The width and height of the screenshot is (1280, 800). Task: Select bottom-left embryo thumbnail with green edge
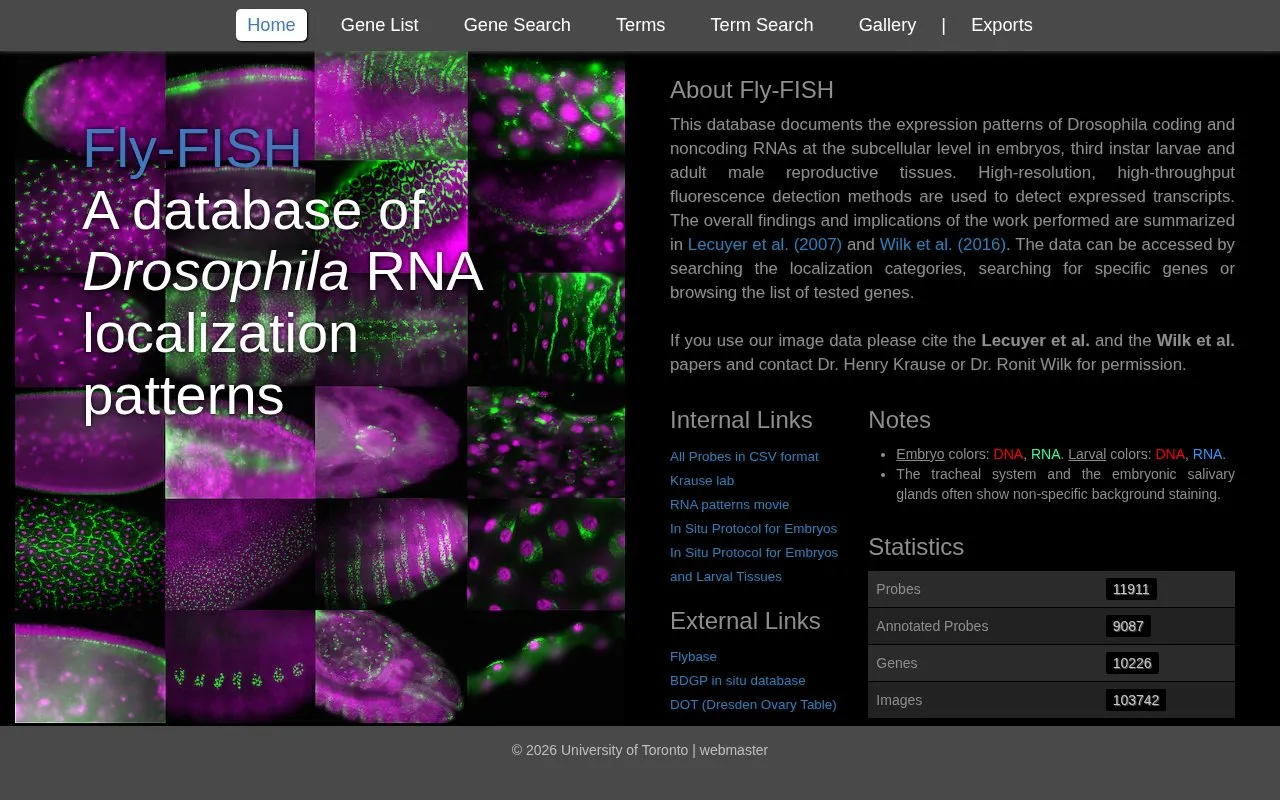coord(90,666)
